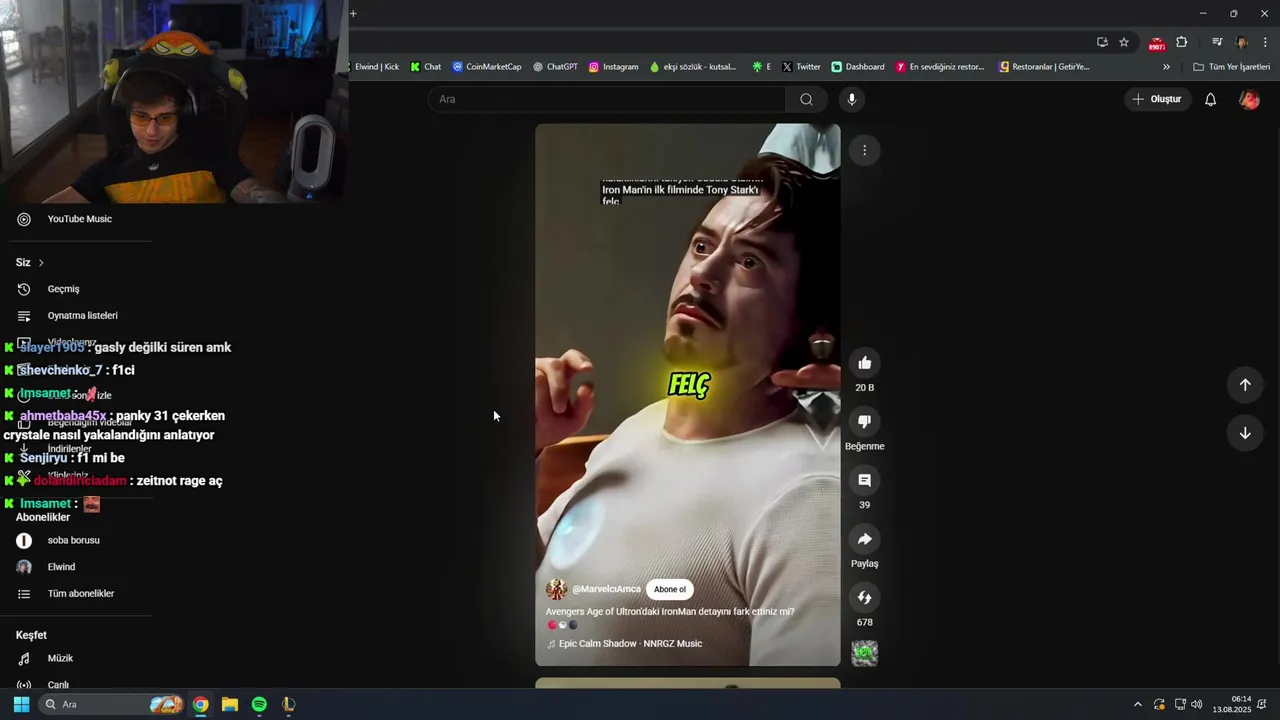
Task: Open the Restoranlar | GetirYe... bookmark
Action: coord(1045,67)
